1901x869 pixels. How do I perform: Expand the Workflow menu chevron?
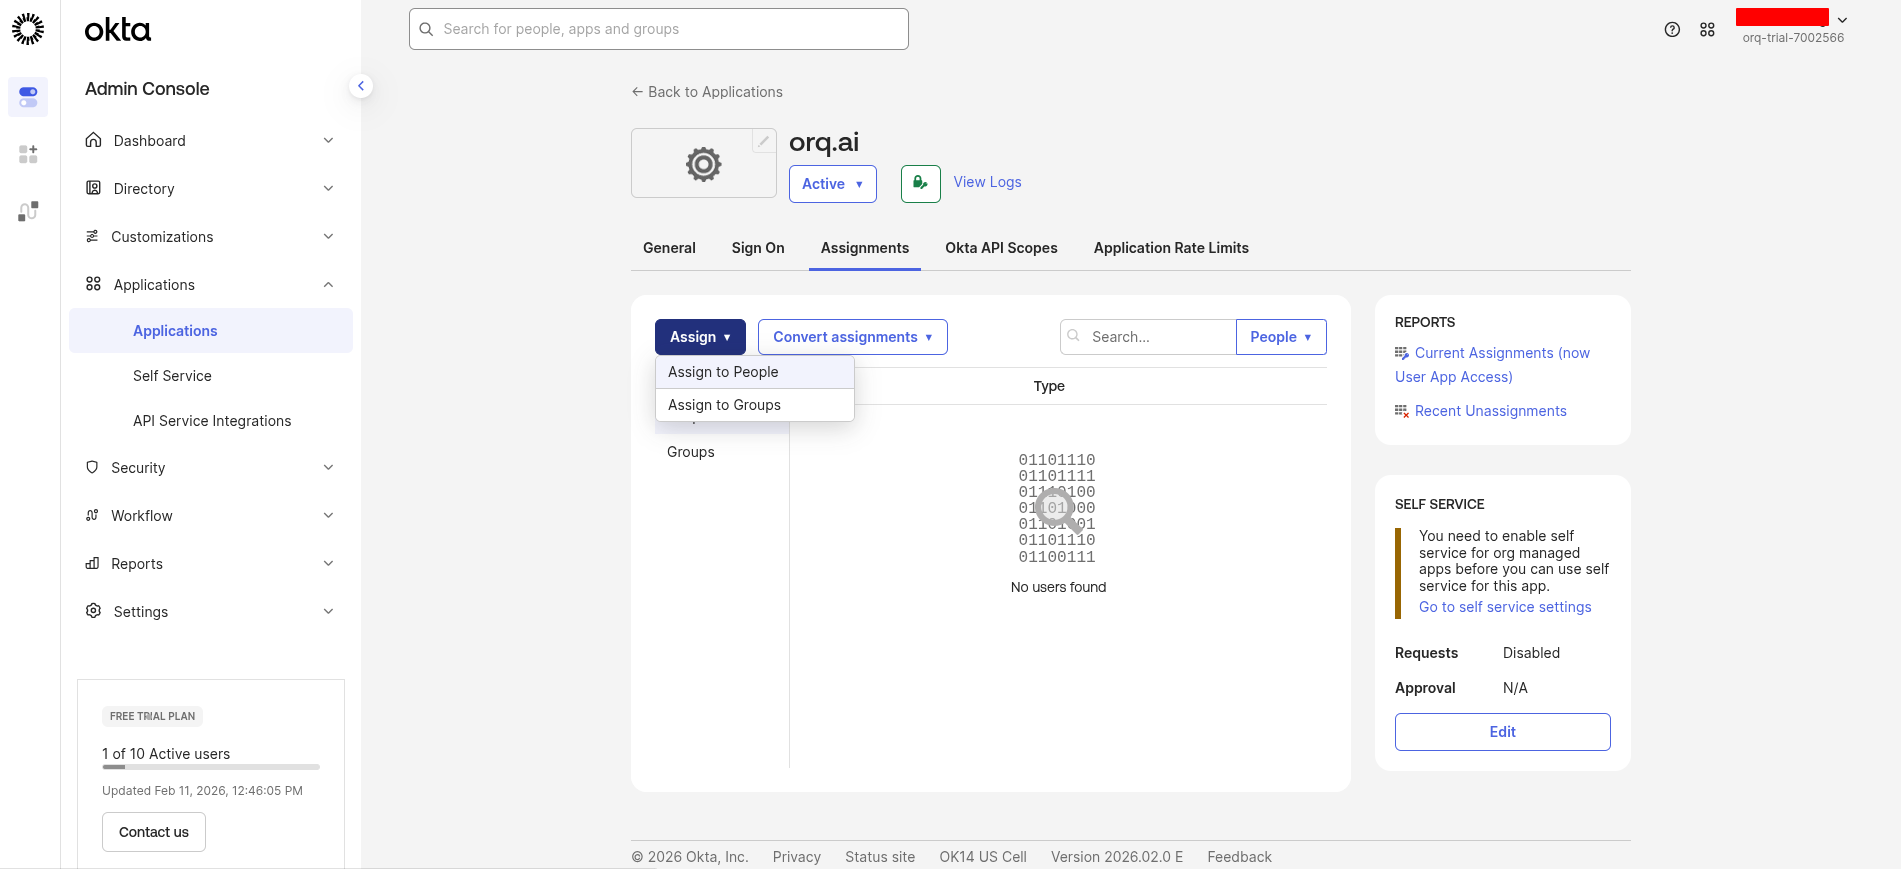pyautogui.click(x=328, y=515)
